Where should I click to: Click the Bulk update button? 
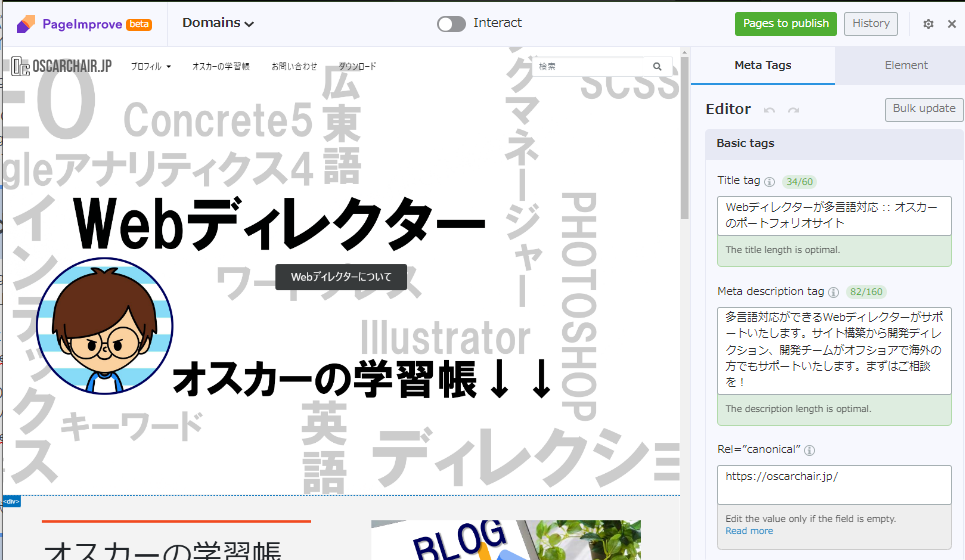point(923,109)
